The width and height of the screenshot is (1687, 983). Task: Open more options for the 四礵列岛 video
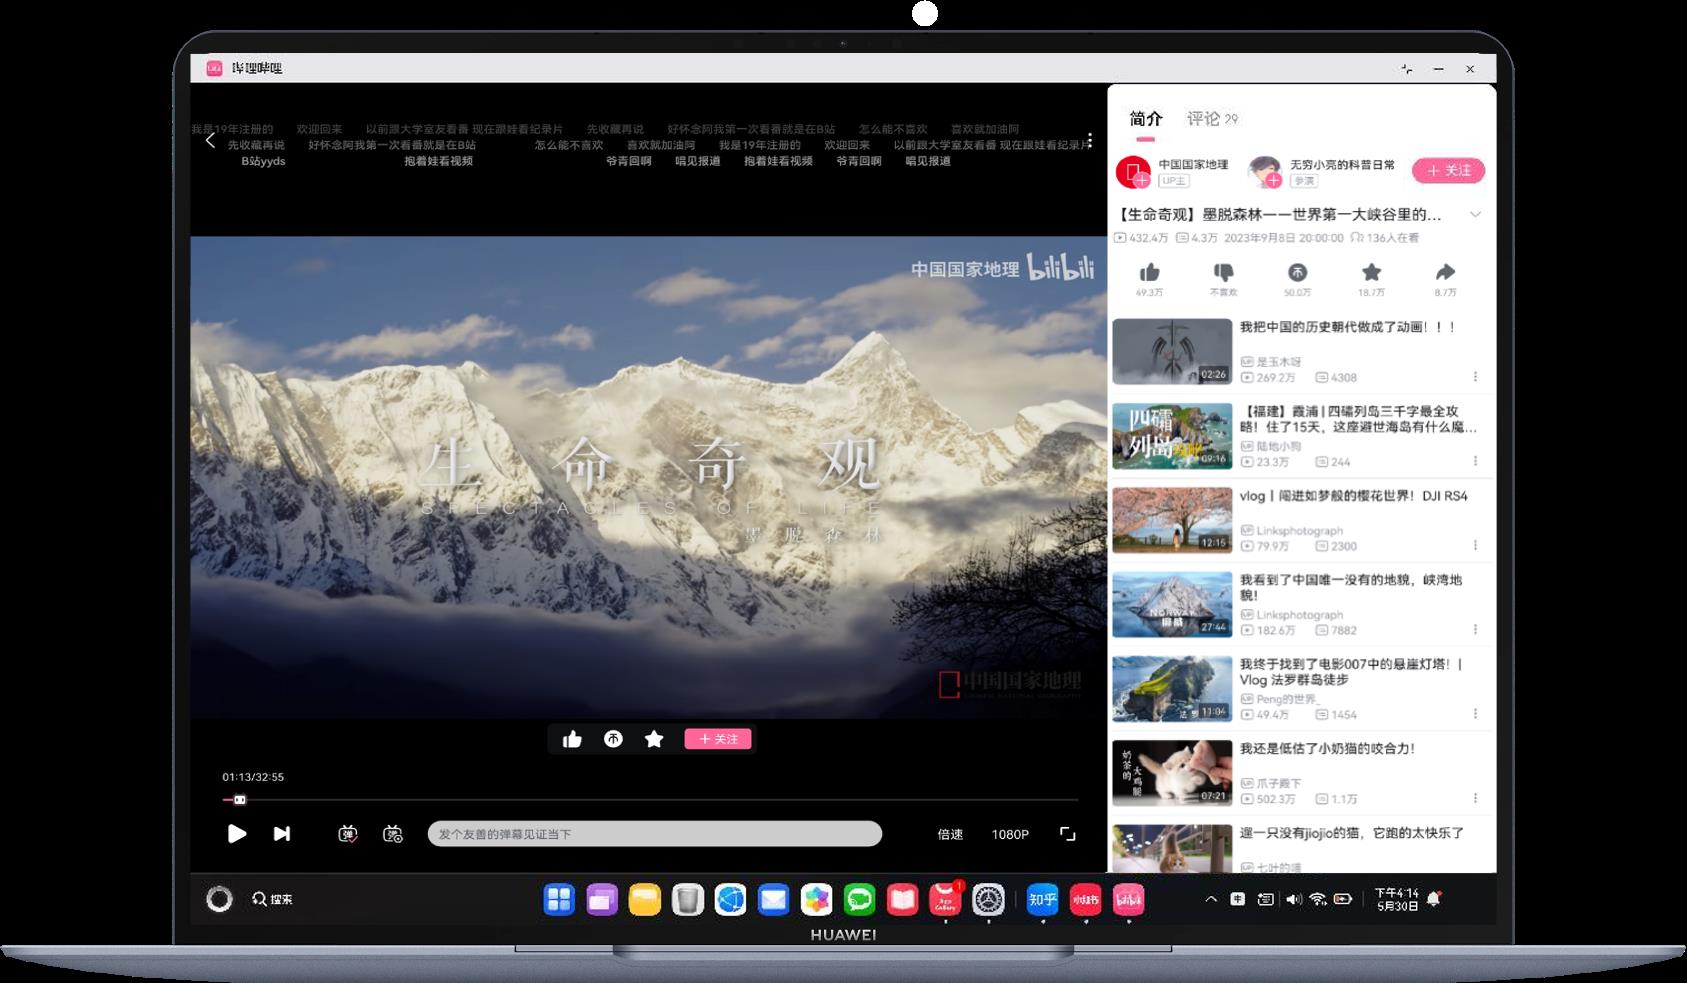1475,461
